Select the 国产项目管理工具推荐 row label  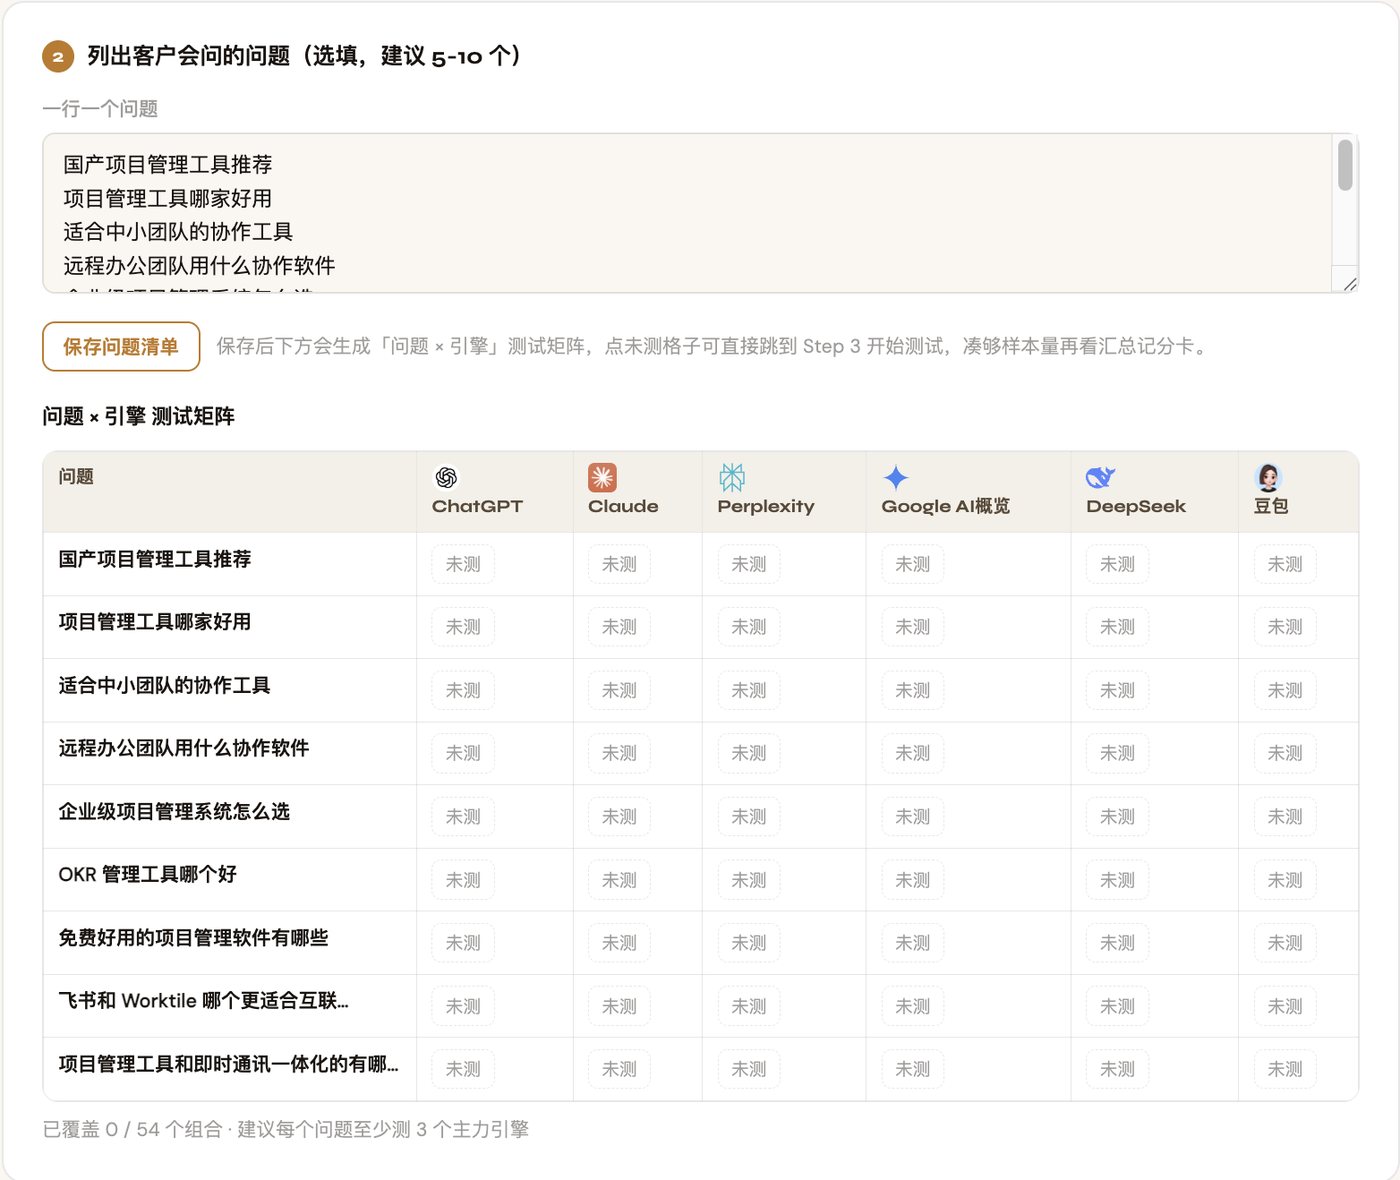tap(155, 559)
